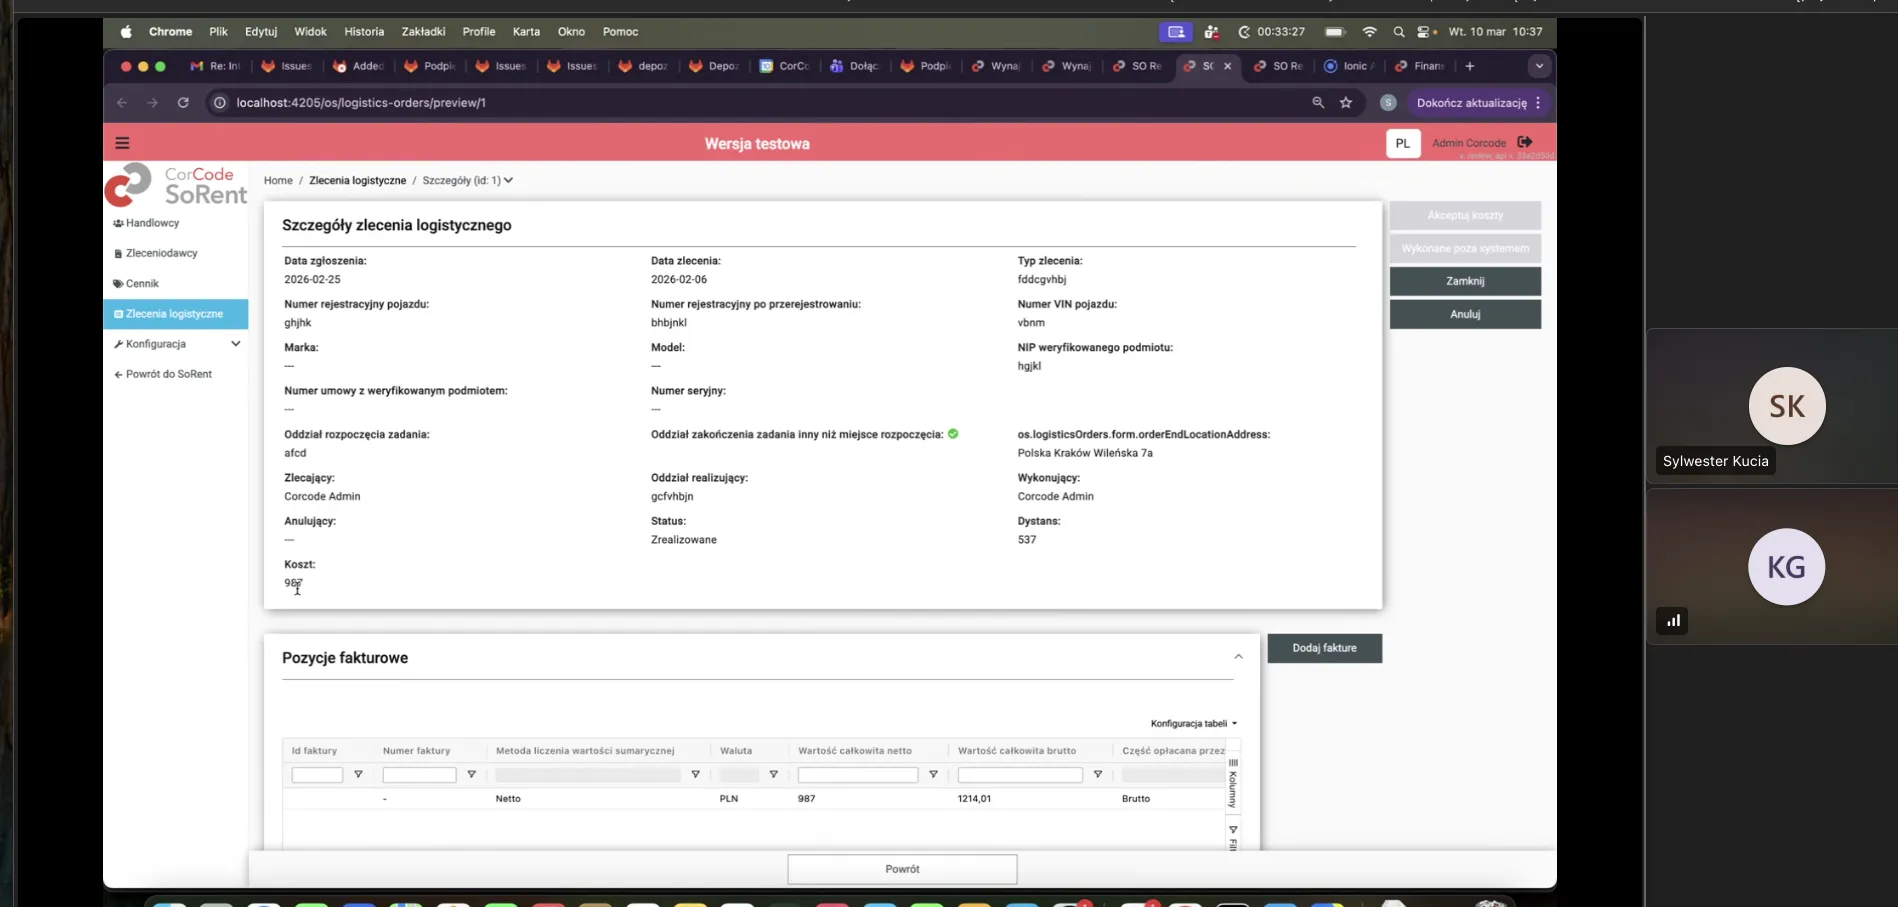This screenshot has height=907, width=1898.
Task: Collapse the Pozycje fakturowe section chevron
Action: 1237,656
